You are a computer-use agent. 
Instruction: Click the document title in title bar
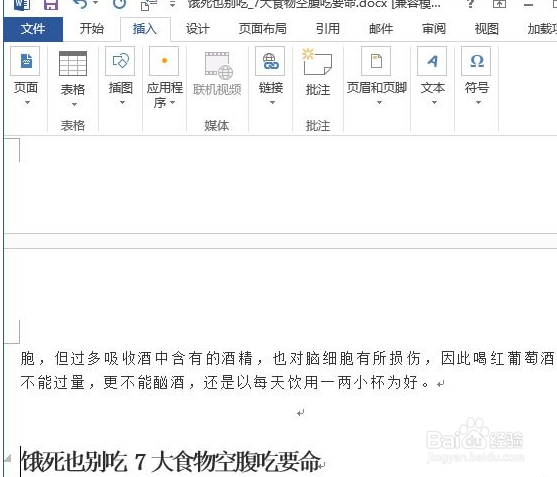click(x=314, y=5)
